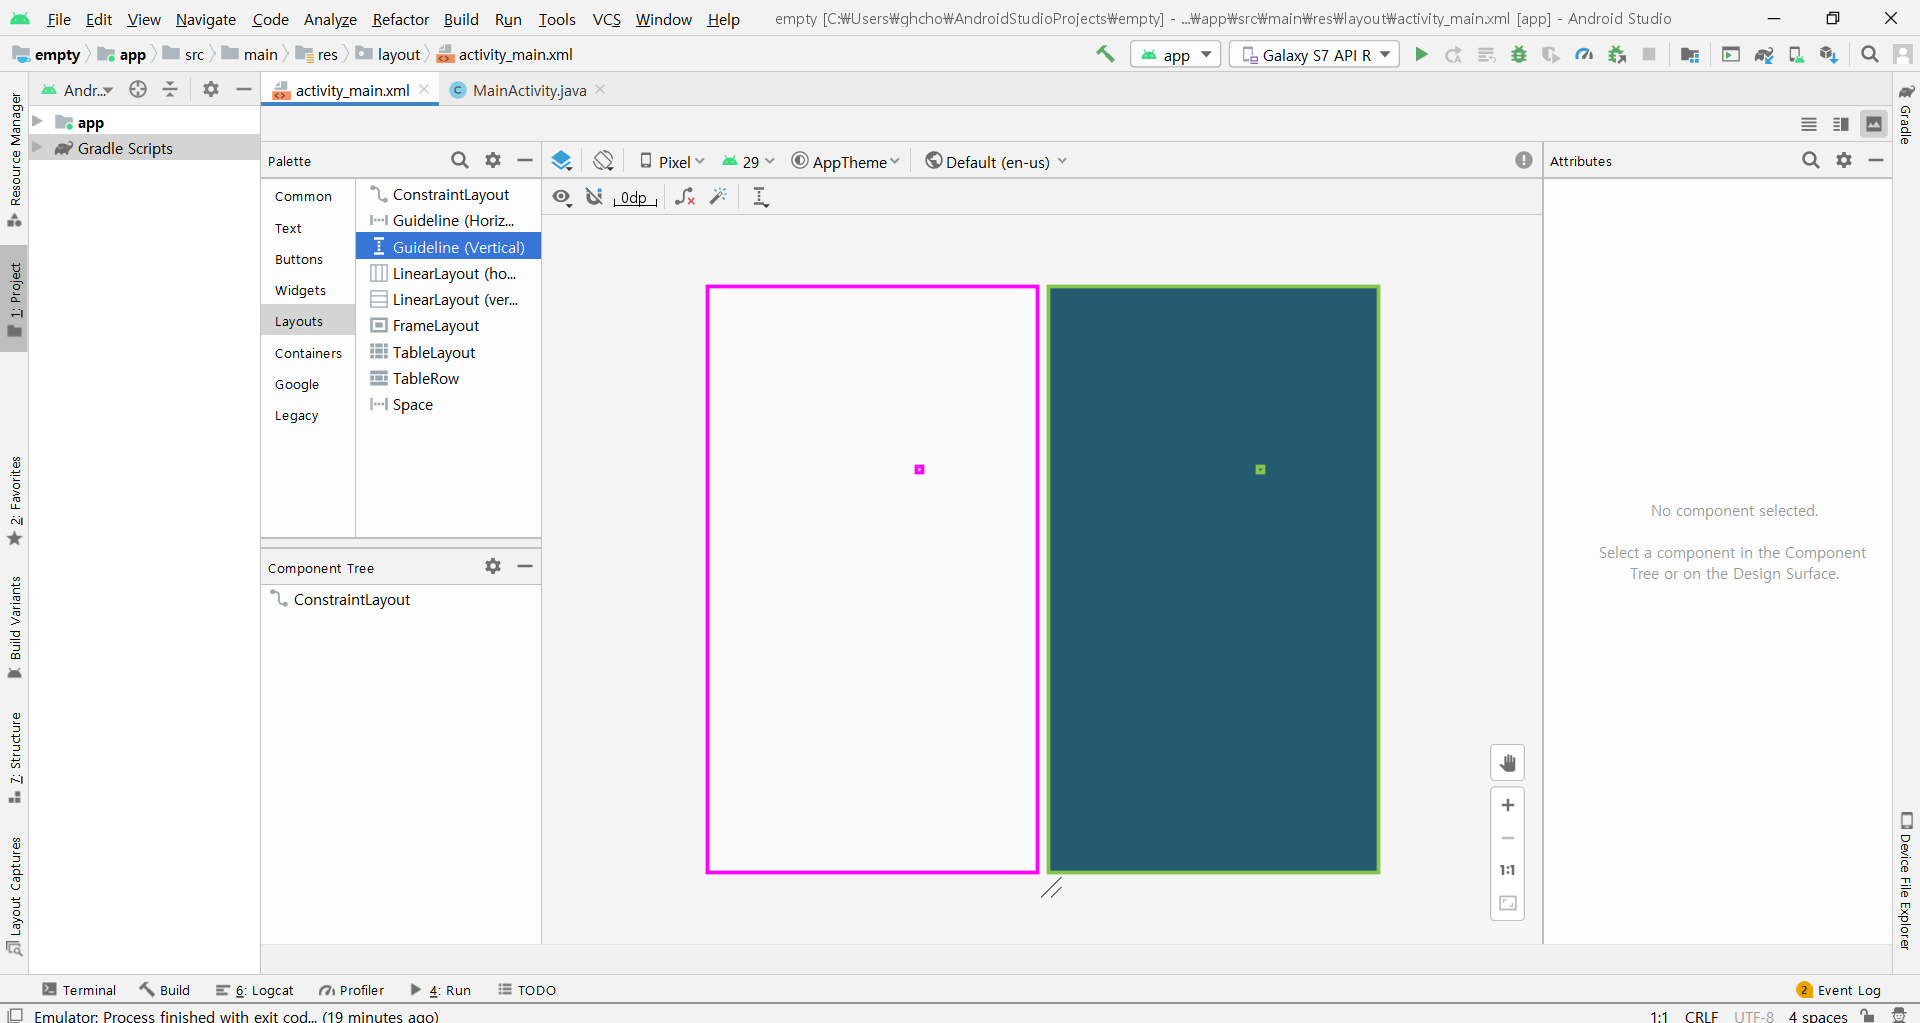Open Galaxy S7 API R device dropdown
The image size is (1920, 1023).
1314,54
